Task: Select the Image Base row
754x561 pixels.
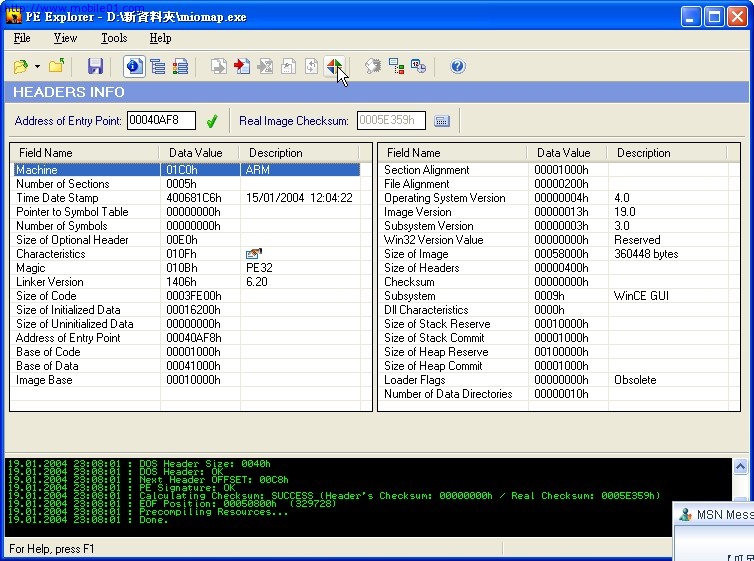Action: tap(187, 380)
